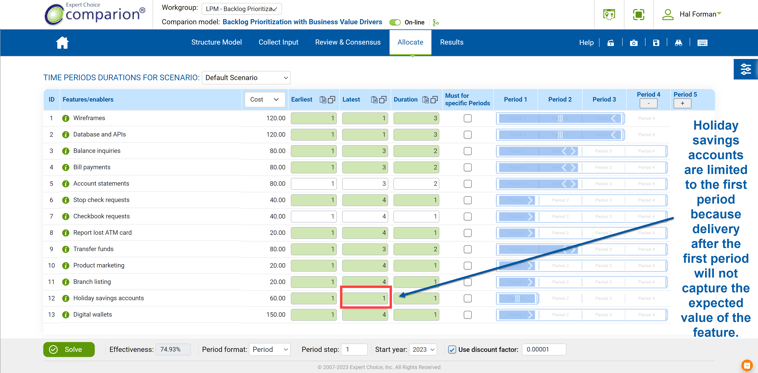Viewport: 758px width, 373px height.
Task: Open search with the binoculars icon
Action: coord(678,43)
